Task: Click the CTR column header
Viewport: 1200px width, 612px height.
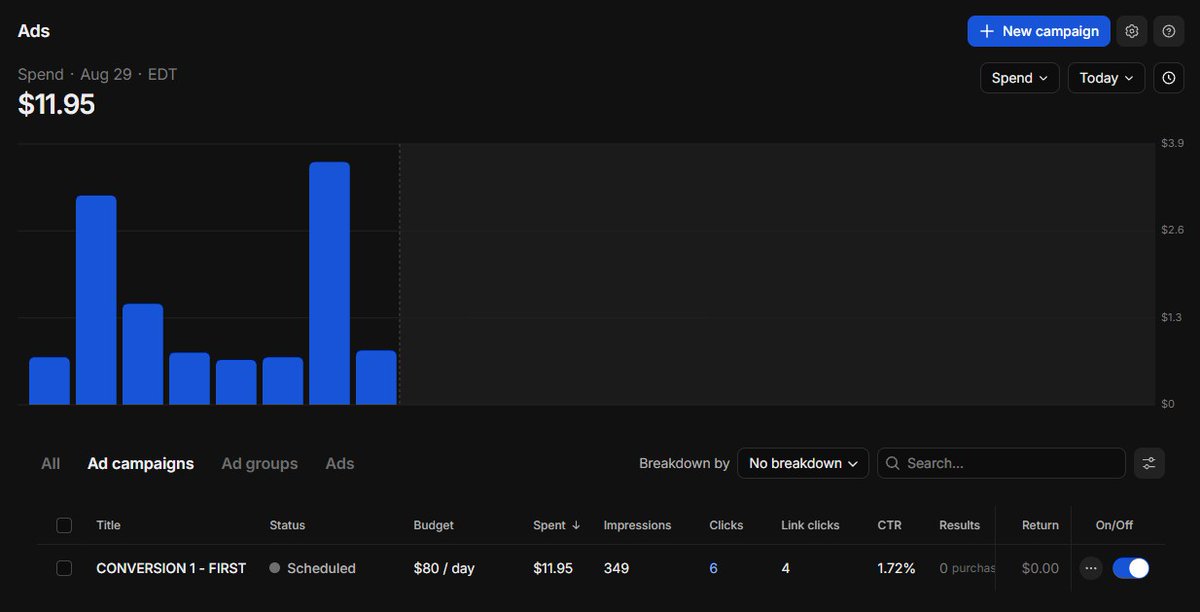Action: tap(889, 525)
